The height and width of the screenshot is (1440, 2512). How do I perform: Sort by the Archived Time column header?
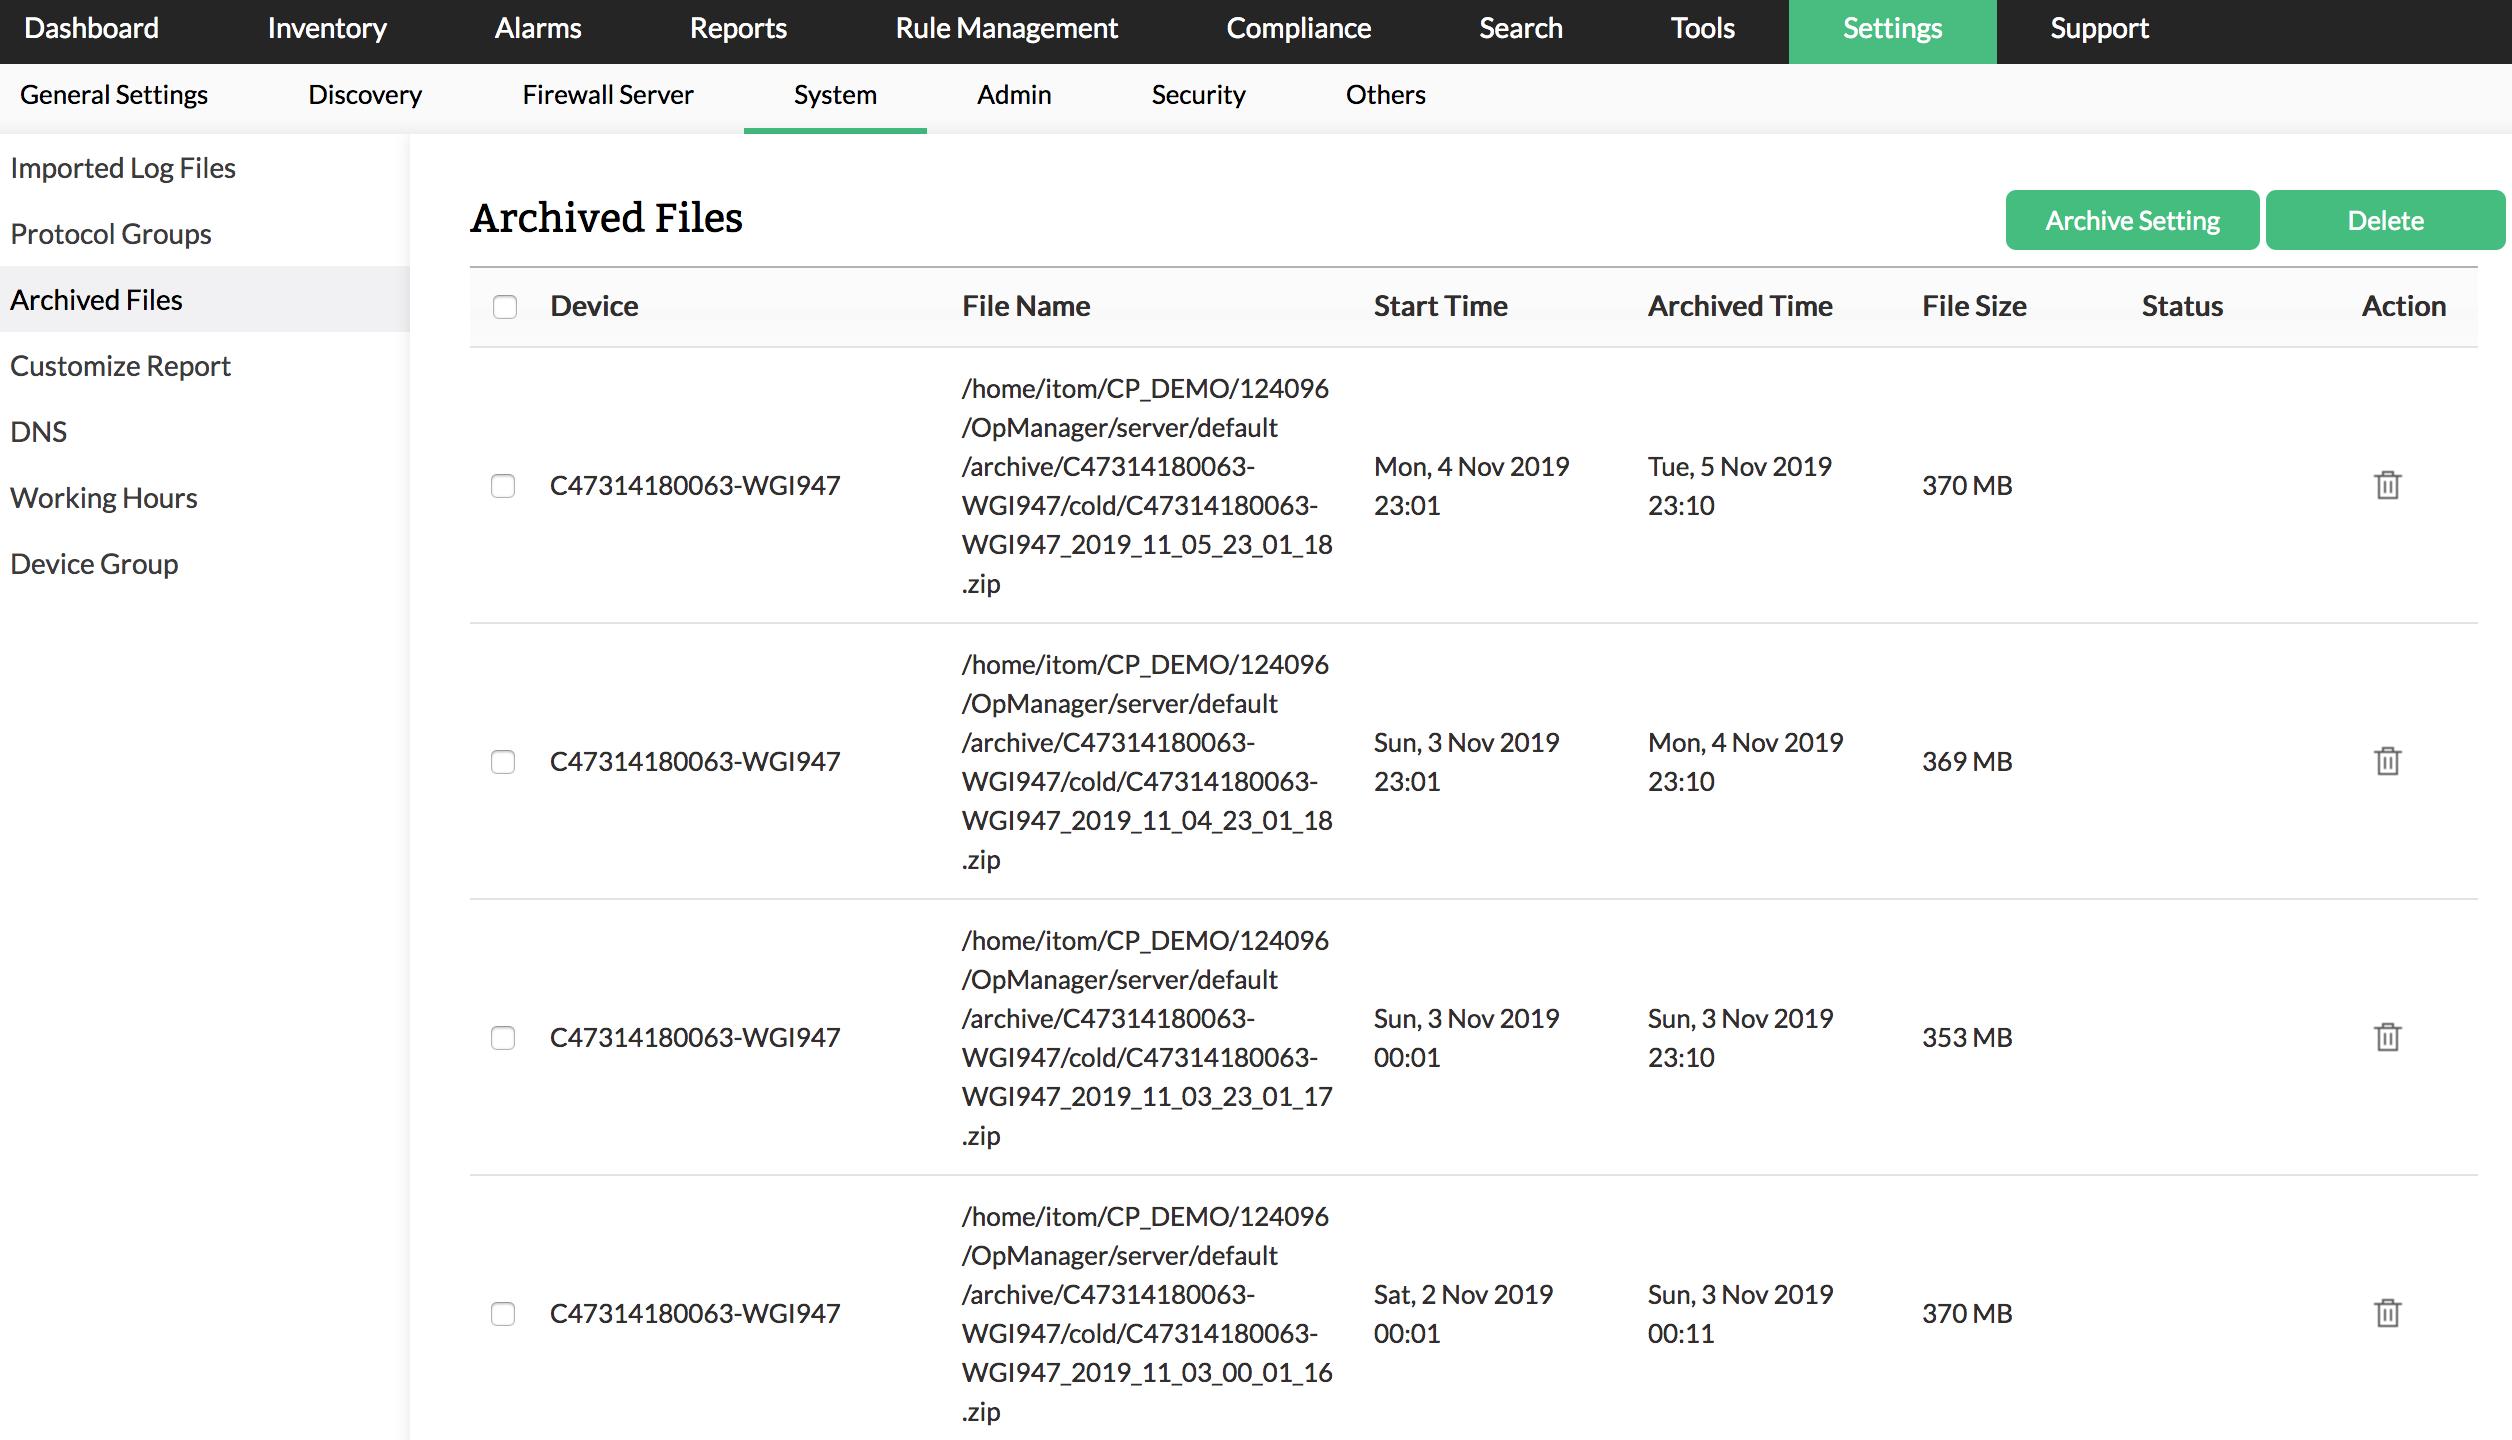(x=1739, y=306)
